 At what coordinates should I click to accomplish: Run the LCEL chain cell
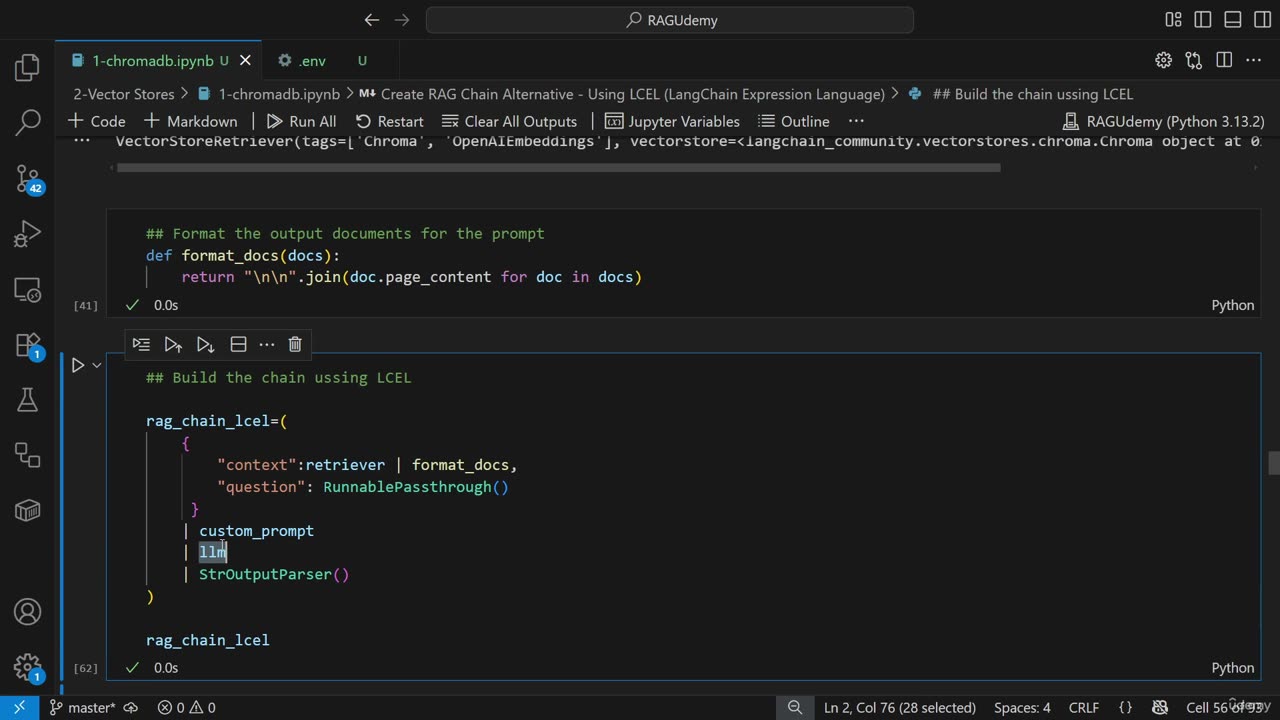pos(77,365)
